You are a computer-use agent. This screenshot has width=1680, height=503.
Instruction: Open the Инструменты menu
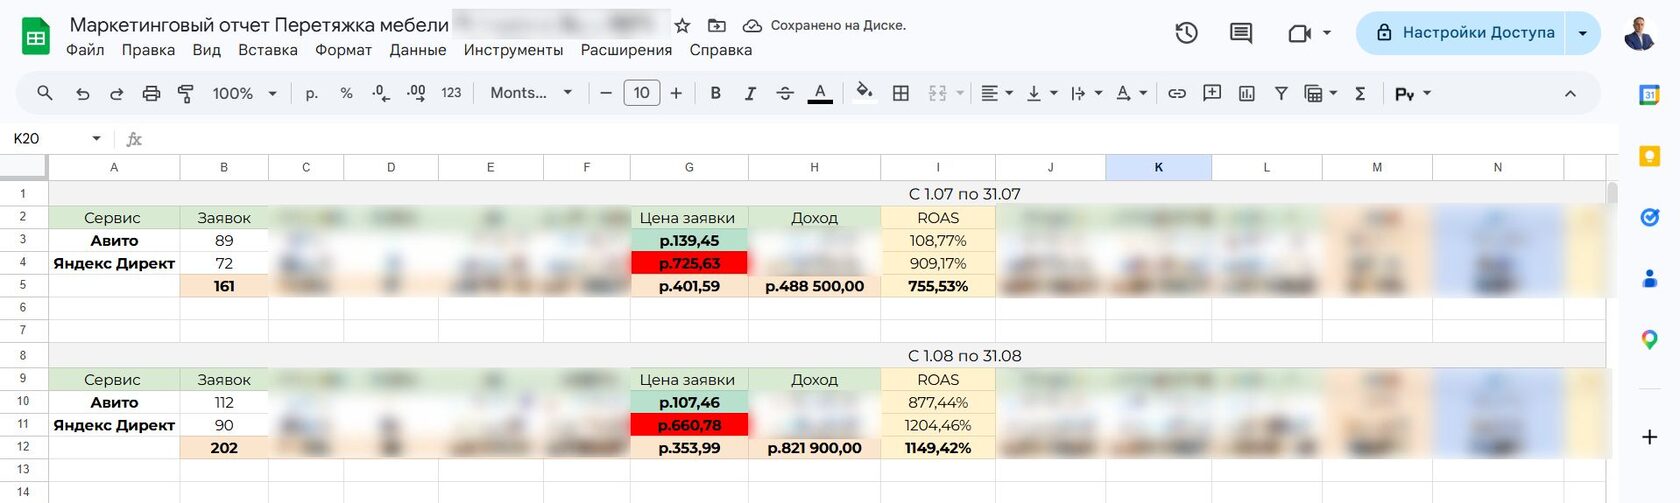(513, 50)
